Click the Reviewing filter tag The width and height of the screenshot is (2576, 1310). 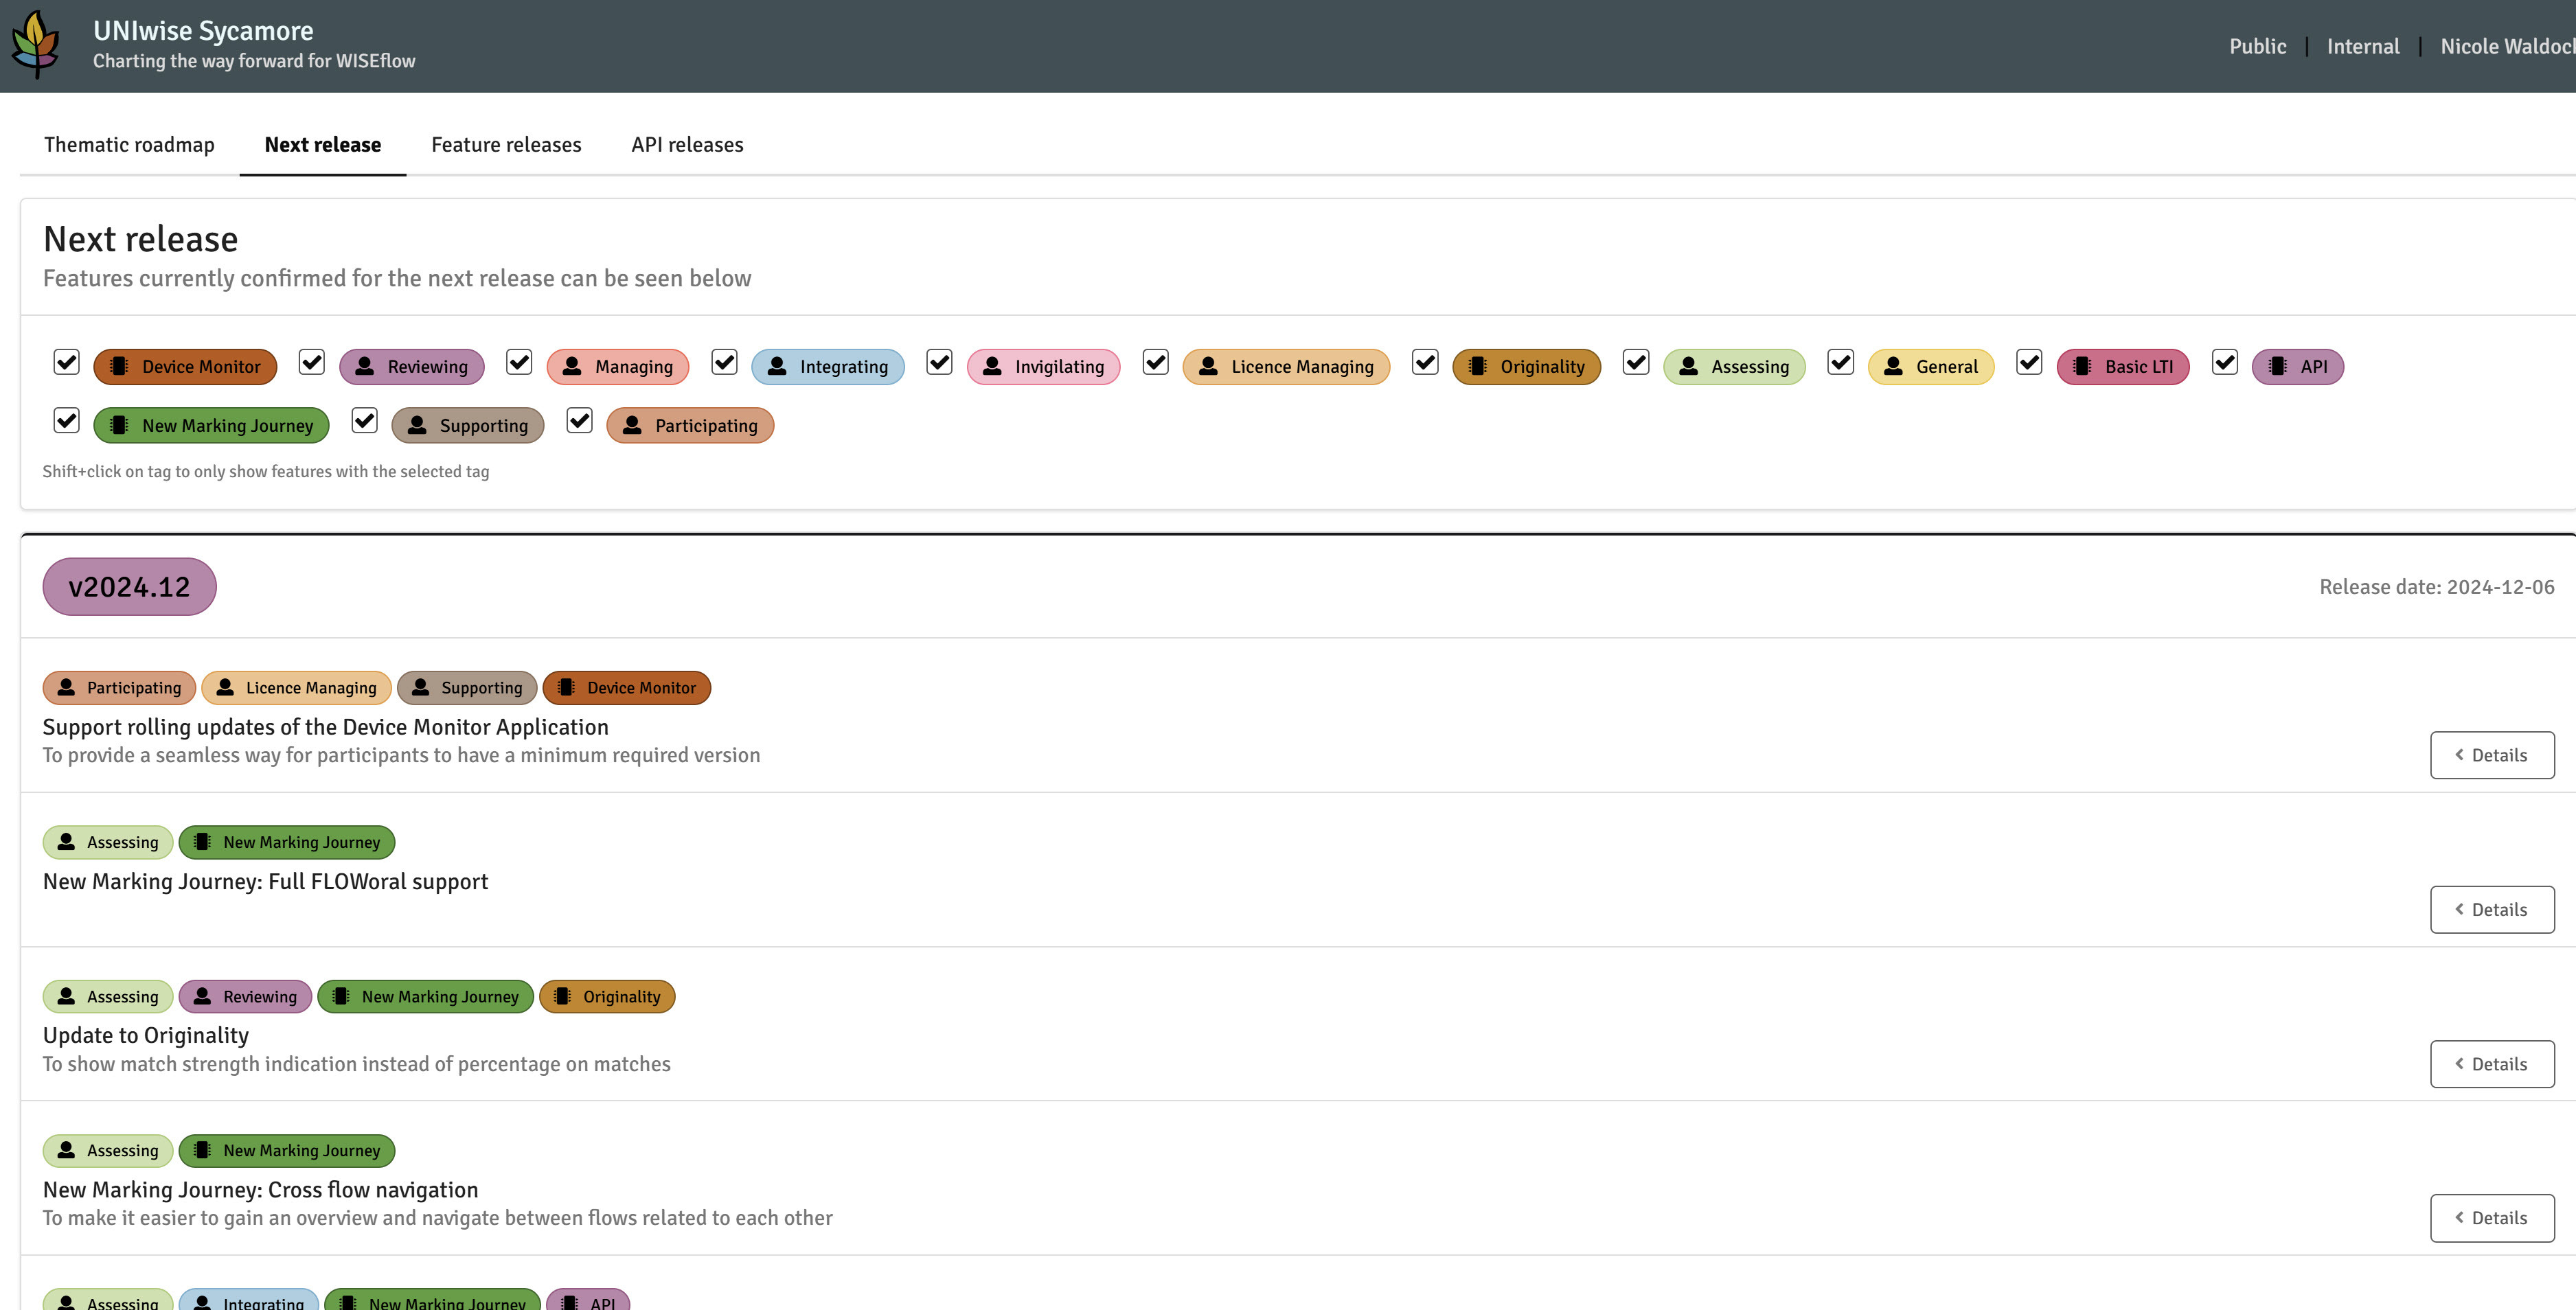pos(411,367)
